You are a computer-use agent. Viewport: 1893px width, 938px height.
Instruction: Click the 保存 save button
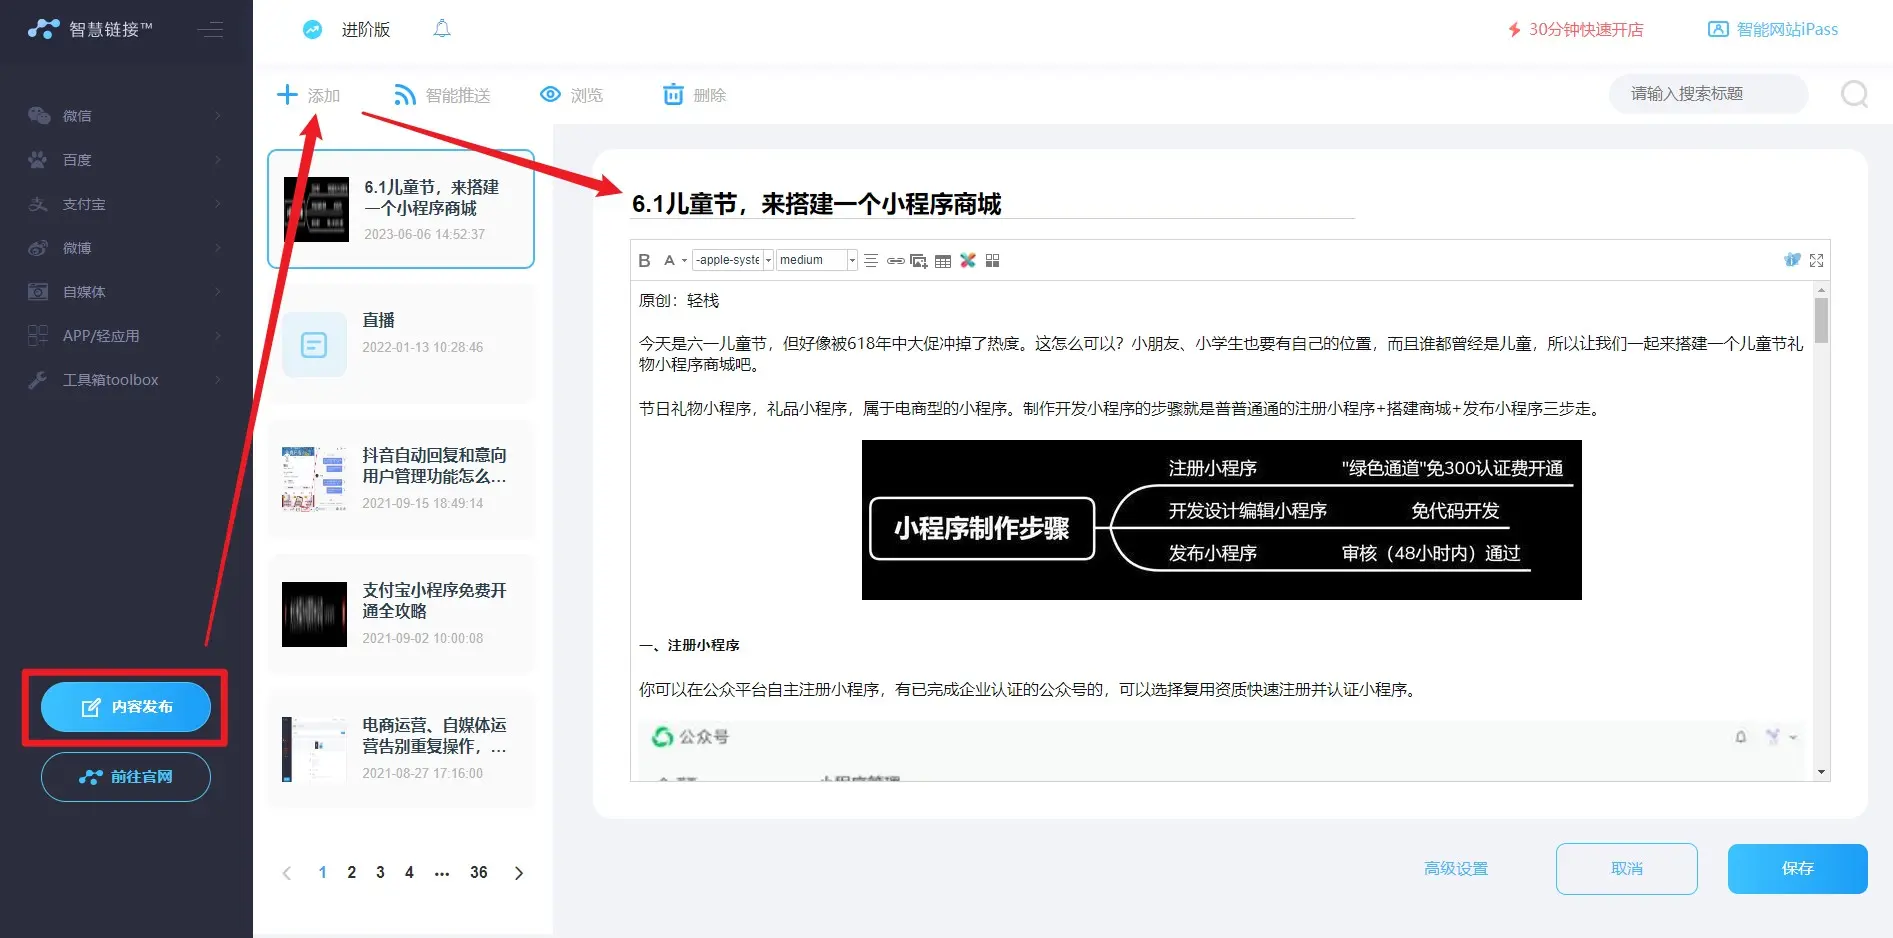tap(1797, 868)
